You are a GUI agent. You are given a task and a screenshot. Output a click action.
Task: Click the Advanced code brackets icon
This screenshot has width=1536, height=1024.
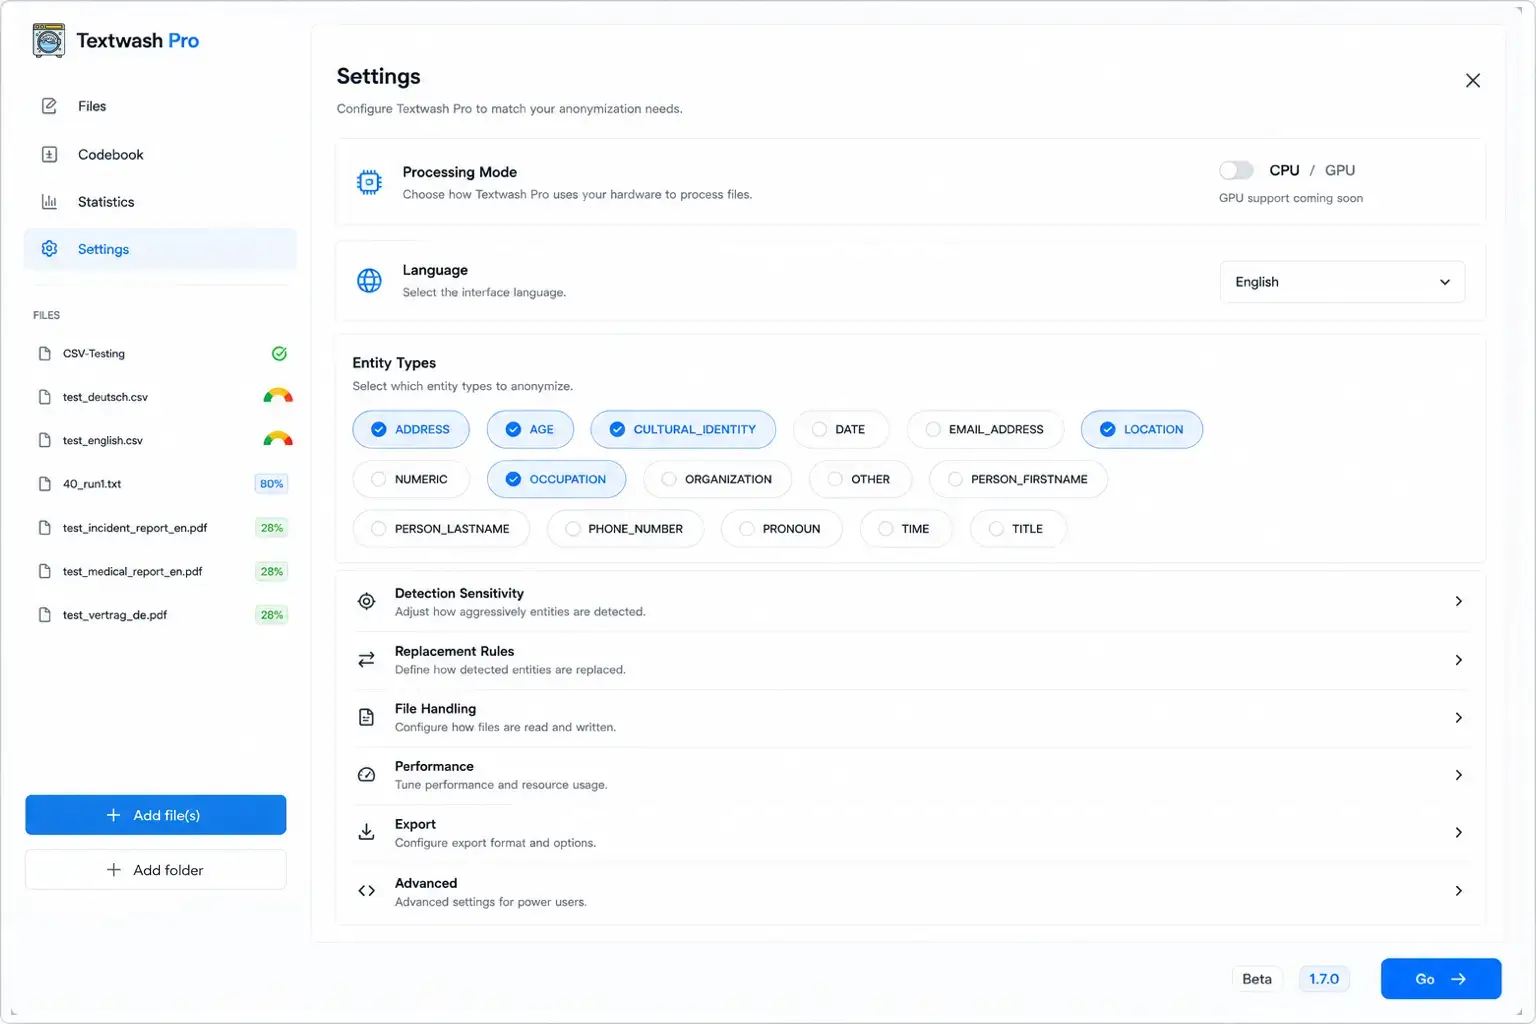pos(367,891)
